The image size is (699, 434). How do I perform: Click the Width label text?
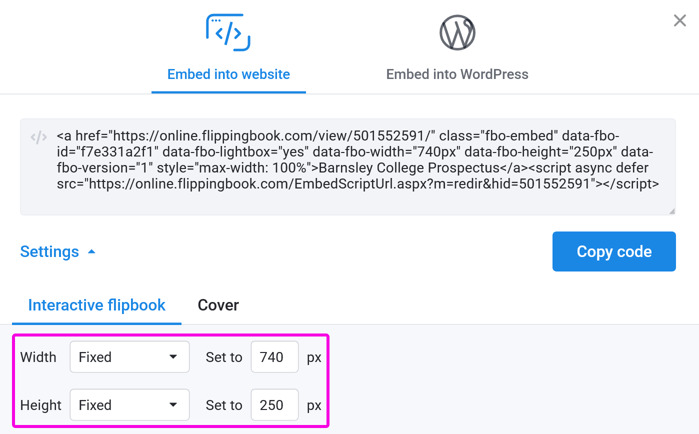[x=38, y=357]
